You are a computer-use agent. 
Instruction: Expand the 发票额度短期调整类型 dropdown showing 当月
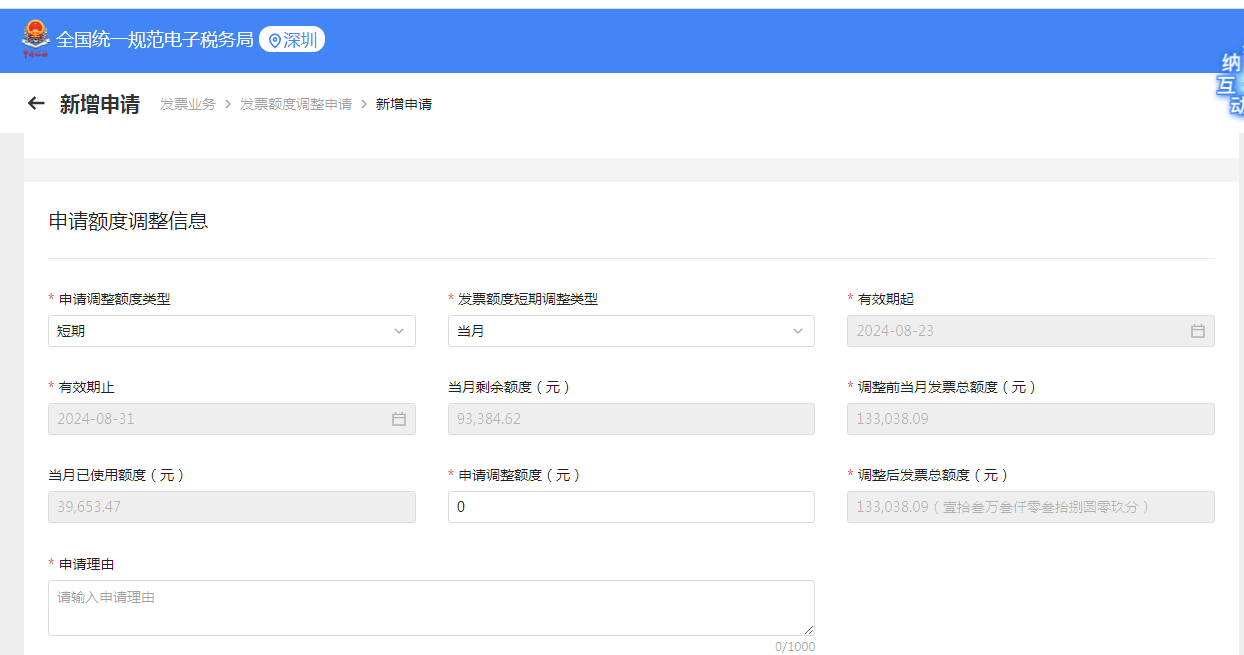630,331
